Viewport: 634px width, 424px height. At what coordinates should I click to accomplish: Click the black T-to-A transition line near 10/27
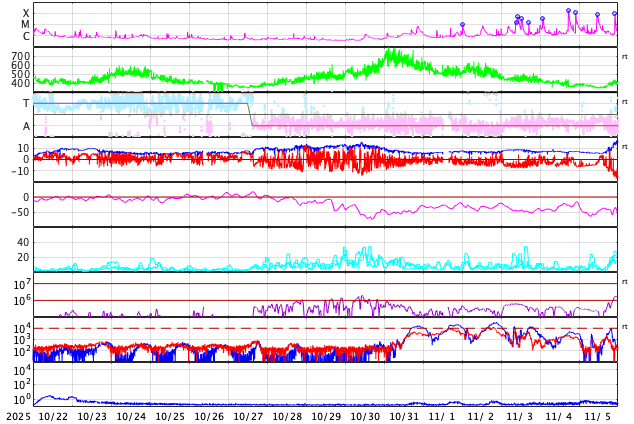click(250, 113)
